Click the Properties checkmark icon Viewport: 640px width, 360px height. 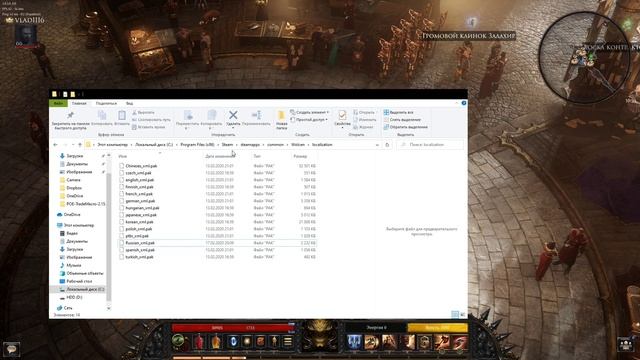[342, 115]
